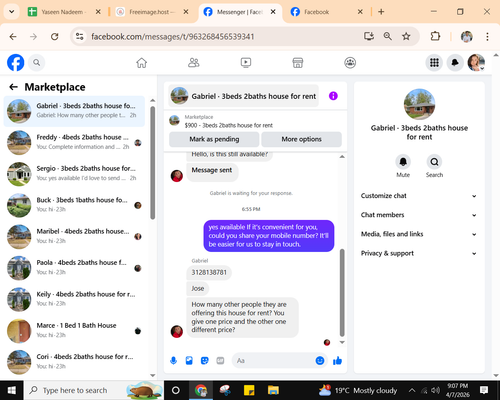Open the install app icon in address bar
The image size is (500, 400).
coord(369,36)
